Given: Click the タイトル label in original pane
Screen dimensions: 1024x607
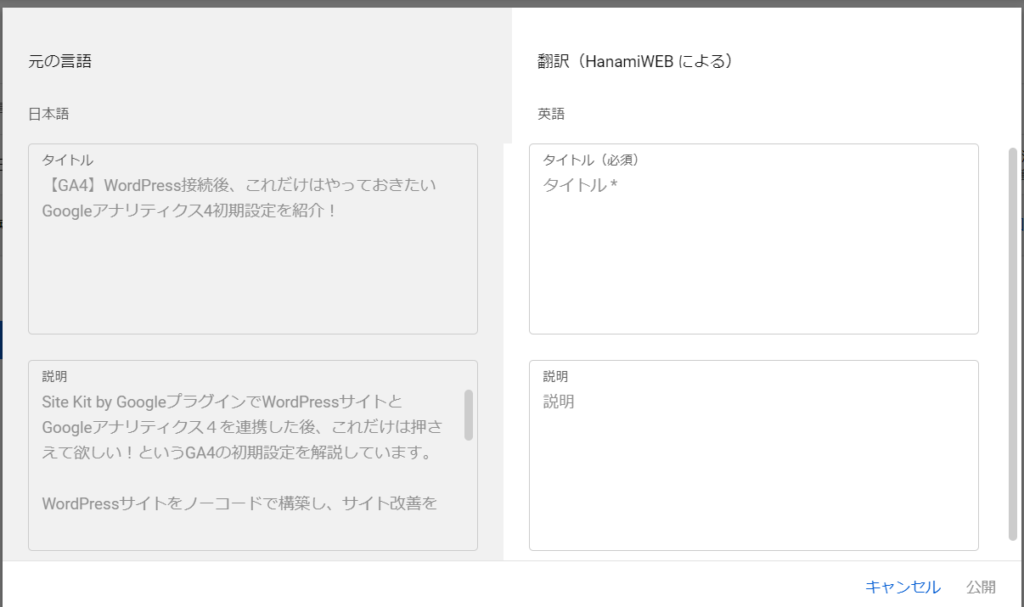Looking at the screenshot, I should pyautogui.click(x=68, y=160).
